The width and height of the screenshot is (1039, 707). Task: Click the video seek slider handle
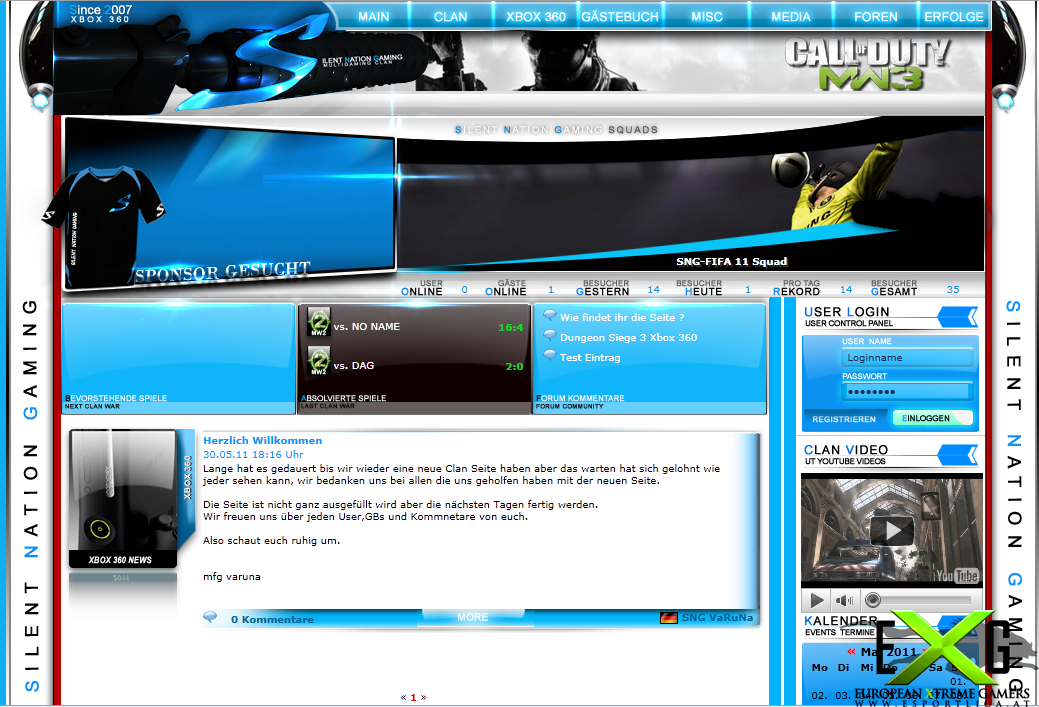pos(873,600)
